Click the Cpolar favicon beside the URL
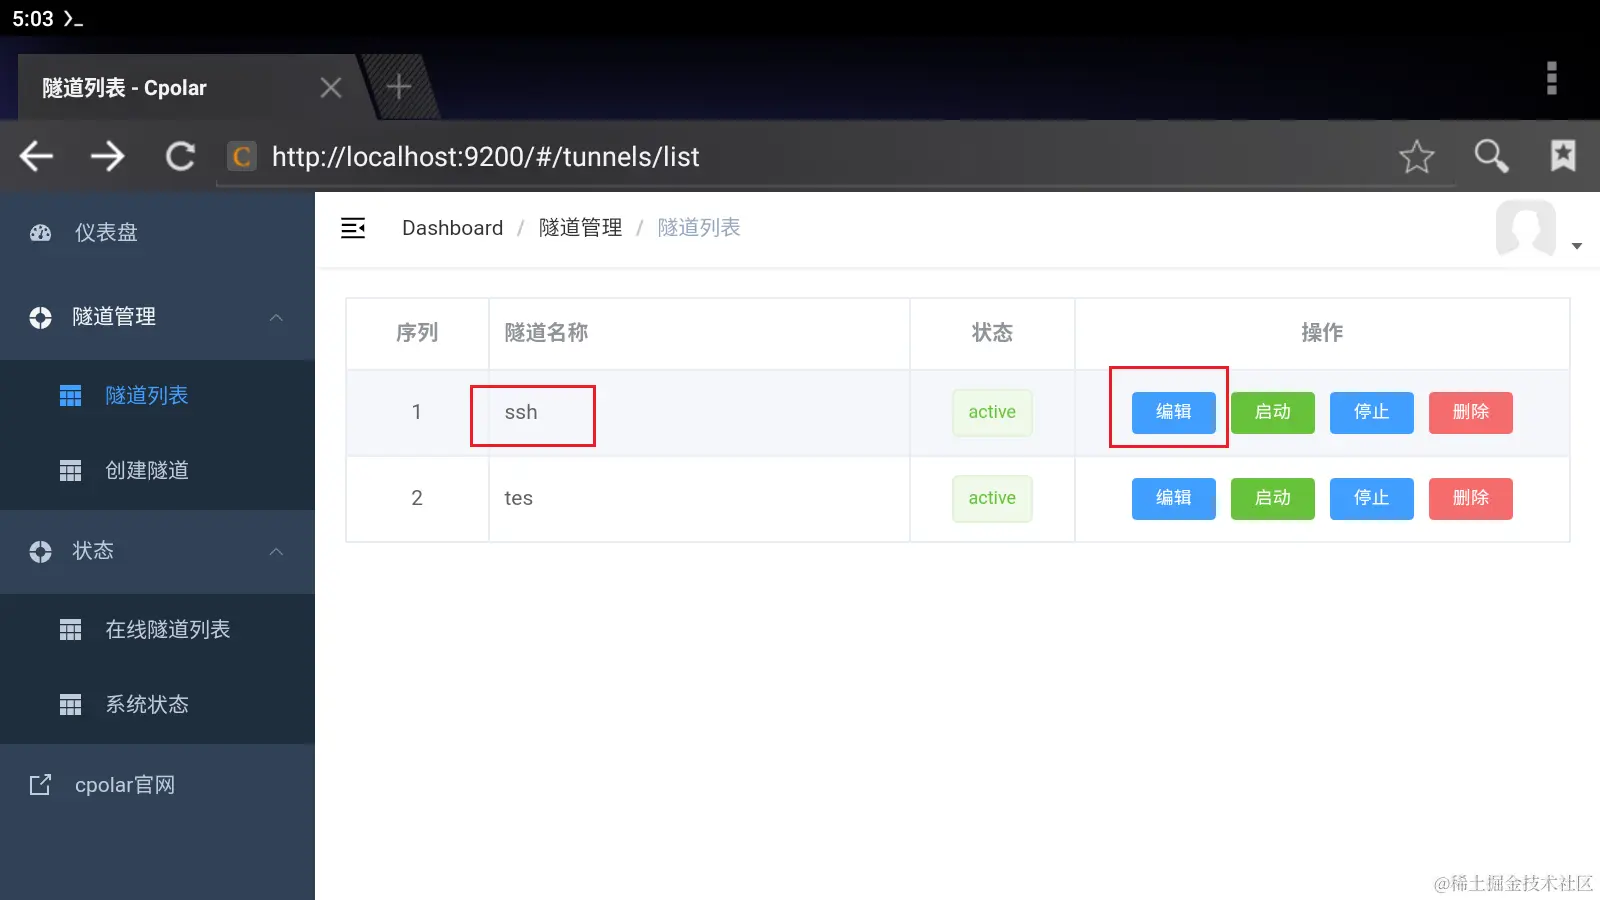 point(242,156)
